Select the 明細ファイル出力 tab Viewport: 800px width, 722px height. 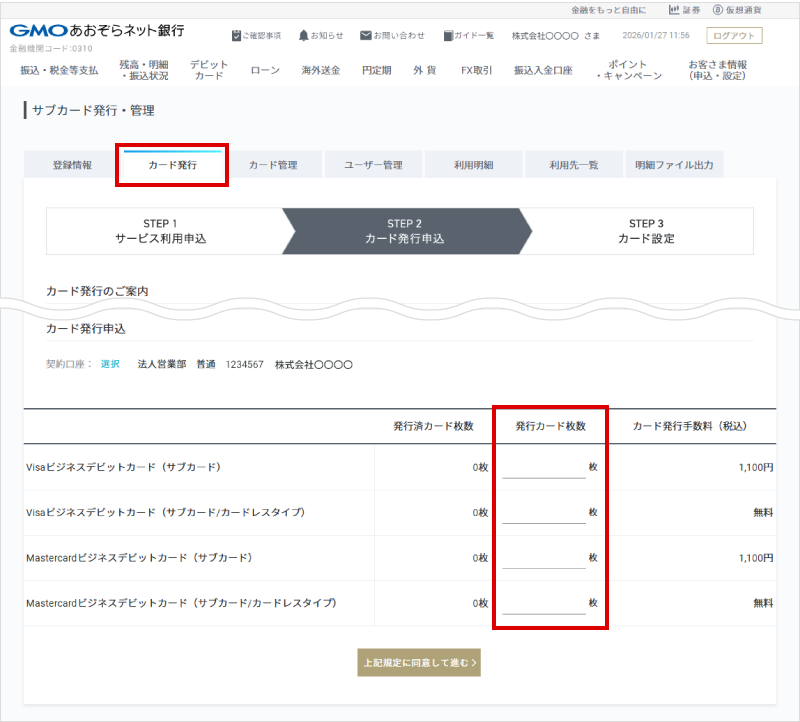coord(674,165)
